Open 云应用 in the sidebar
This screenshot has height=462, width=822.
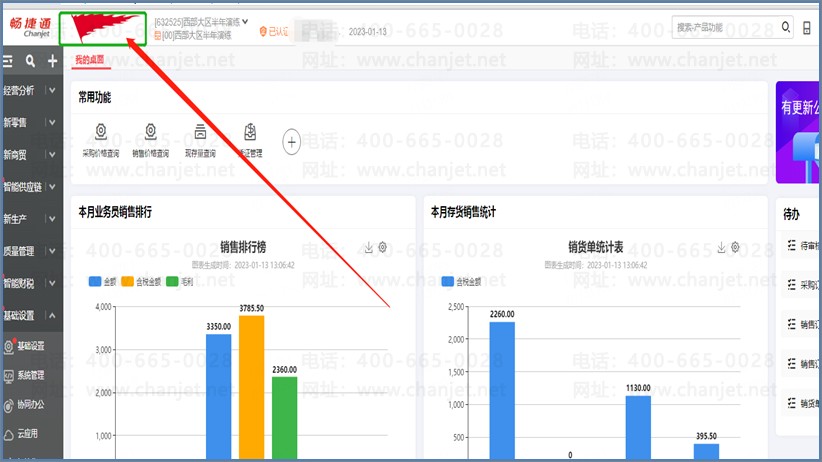click(21, 434)
